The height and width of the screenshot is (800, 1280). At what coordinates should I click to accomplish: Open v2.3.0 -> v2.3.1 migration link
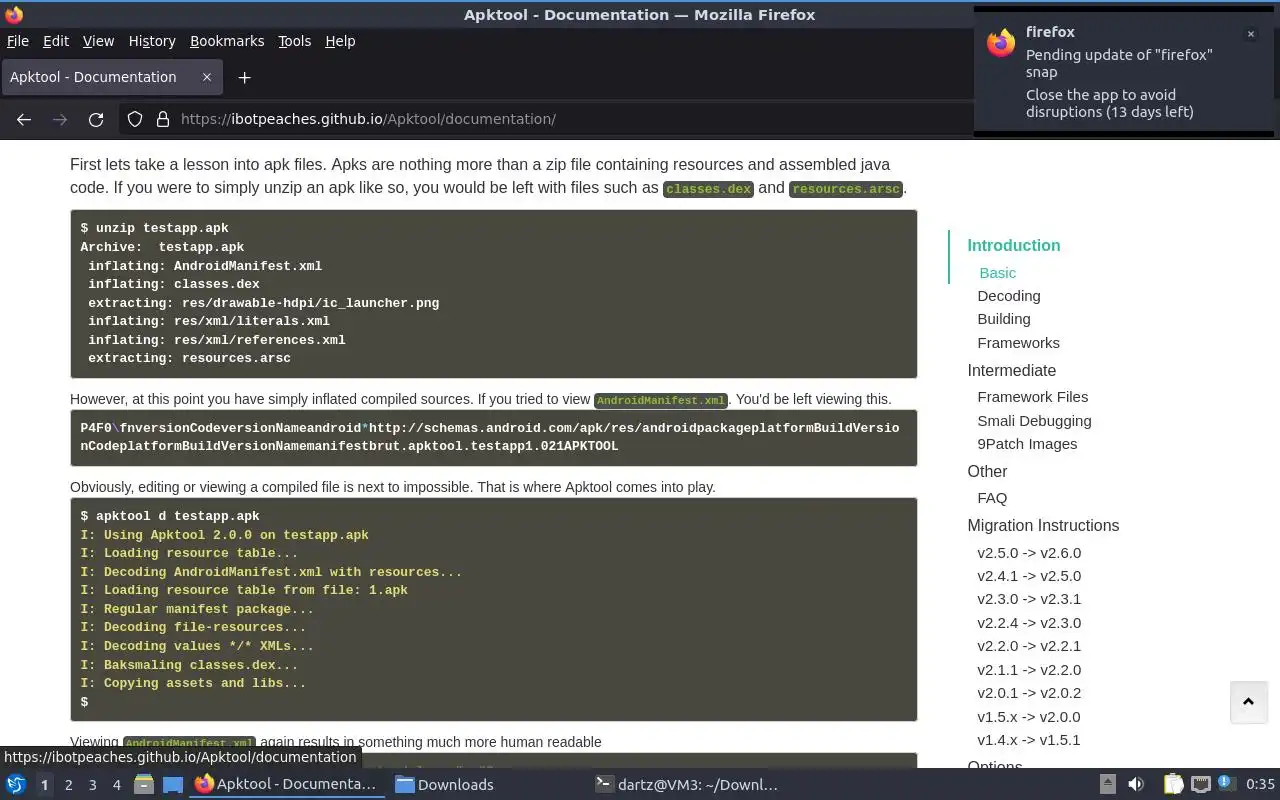pos(1029,599)
